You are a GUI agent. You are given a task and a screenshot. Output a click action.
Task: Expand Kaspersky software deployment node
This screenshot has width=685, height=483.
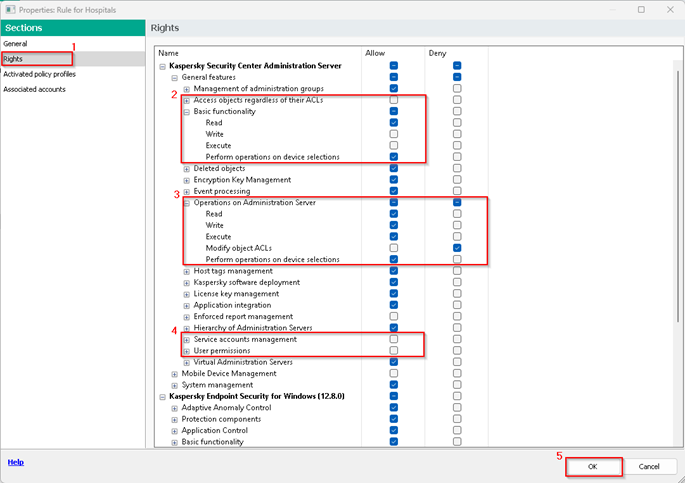tap(187, 283)
